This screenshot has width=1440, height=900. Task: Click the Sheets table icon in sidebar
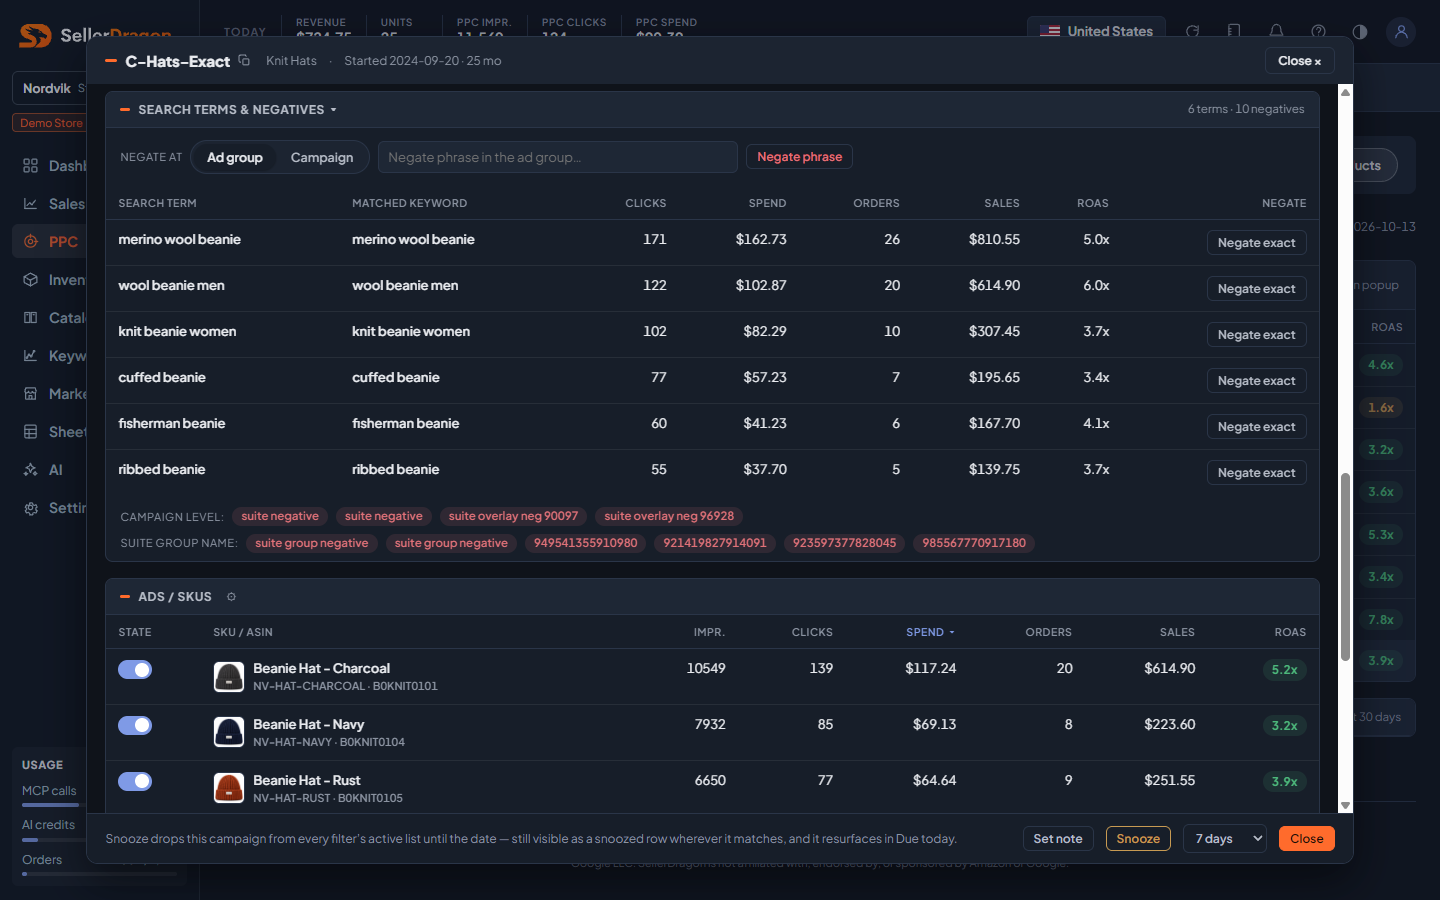tap(31, 432)
